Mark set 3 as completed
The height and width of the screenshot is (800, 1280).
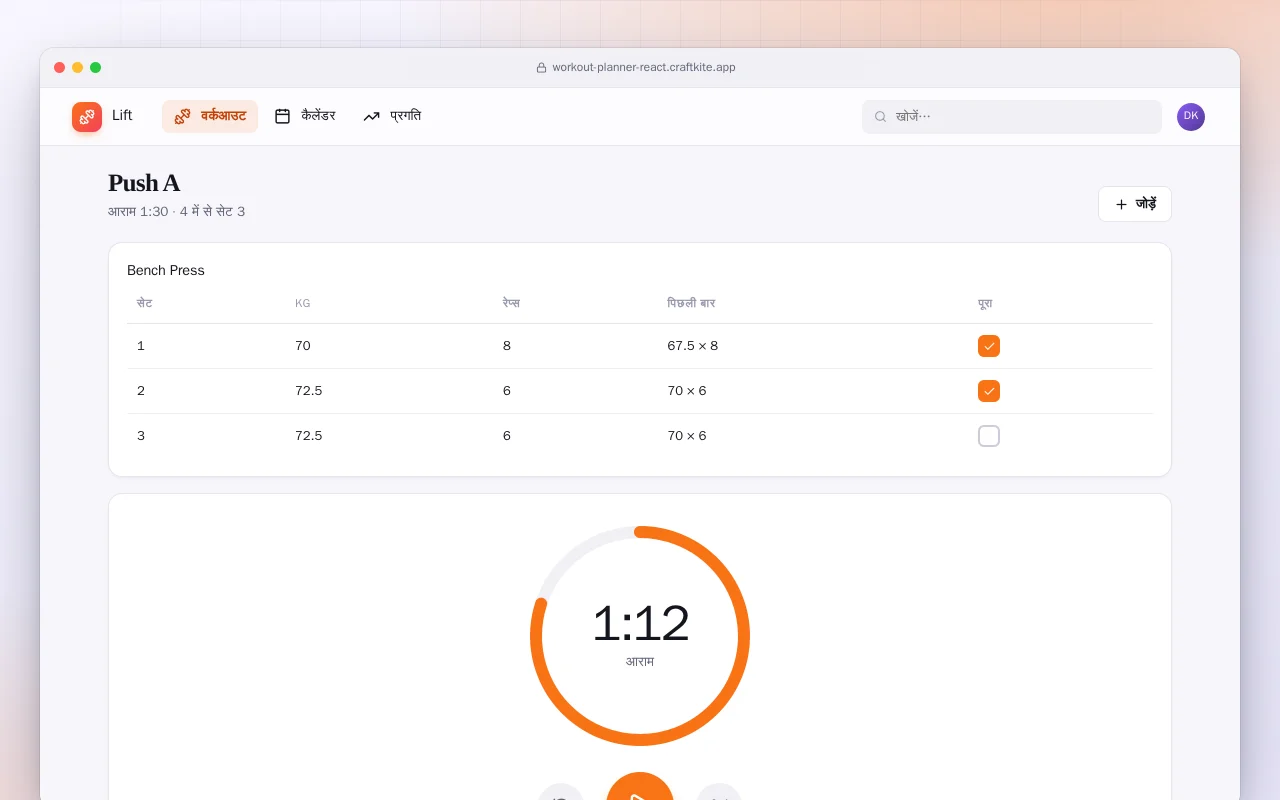pos(989,436)
